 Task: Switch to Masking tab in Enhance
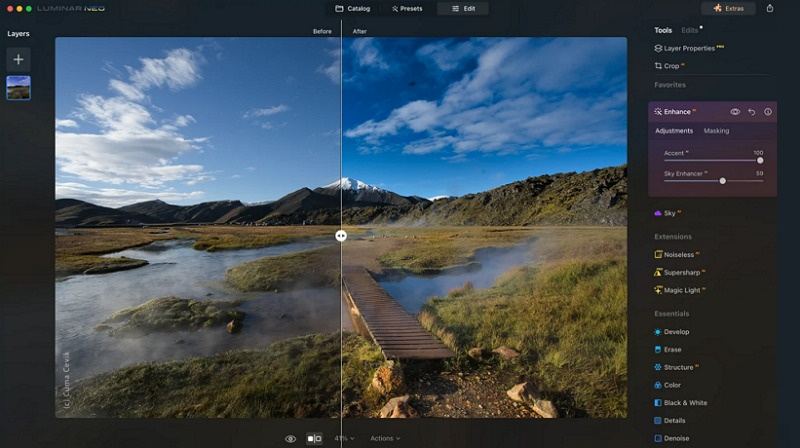(x=716, y=131)
